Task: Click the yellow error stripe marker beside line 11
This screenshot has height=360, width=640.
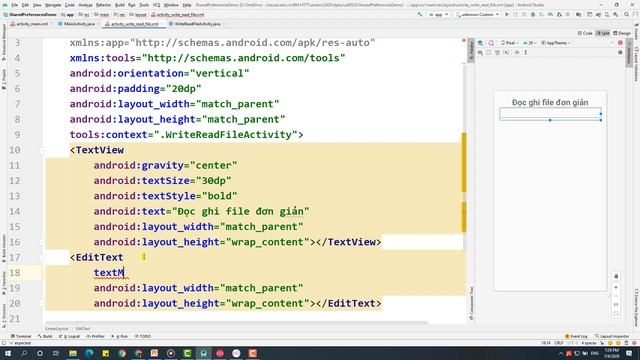Action: 464,162
